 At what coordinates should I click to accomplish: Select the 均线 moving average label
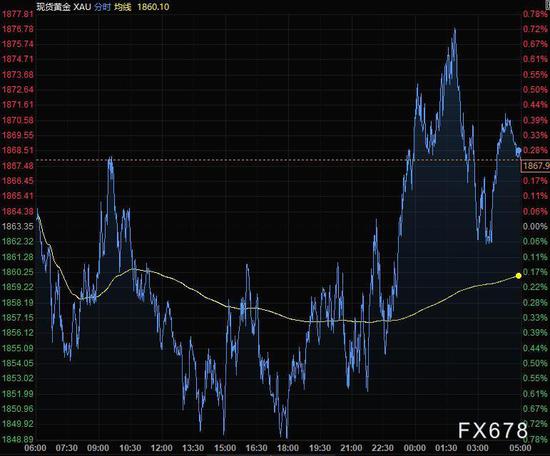(123, 7)
